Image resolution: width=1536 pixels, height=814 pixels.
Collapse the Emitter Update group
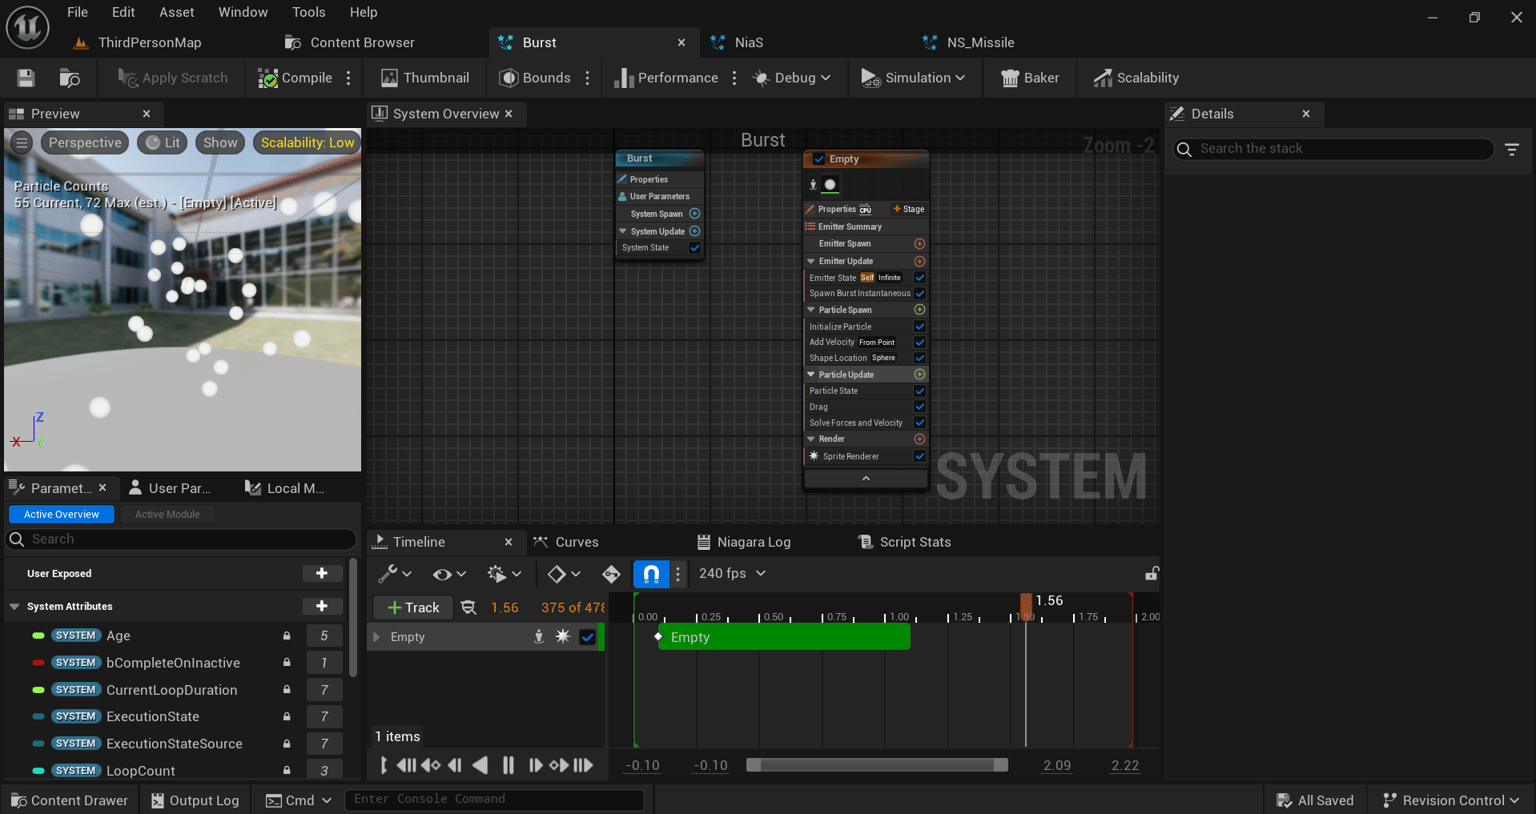(811, 261)
